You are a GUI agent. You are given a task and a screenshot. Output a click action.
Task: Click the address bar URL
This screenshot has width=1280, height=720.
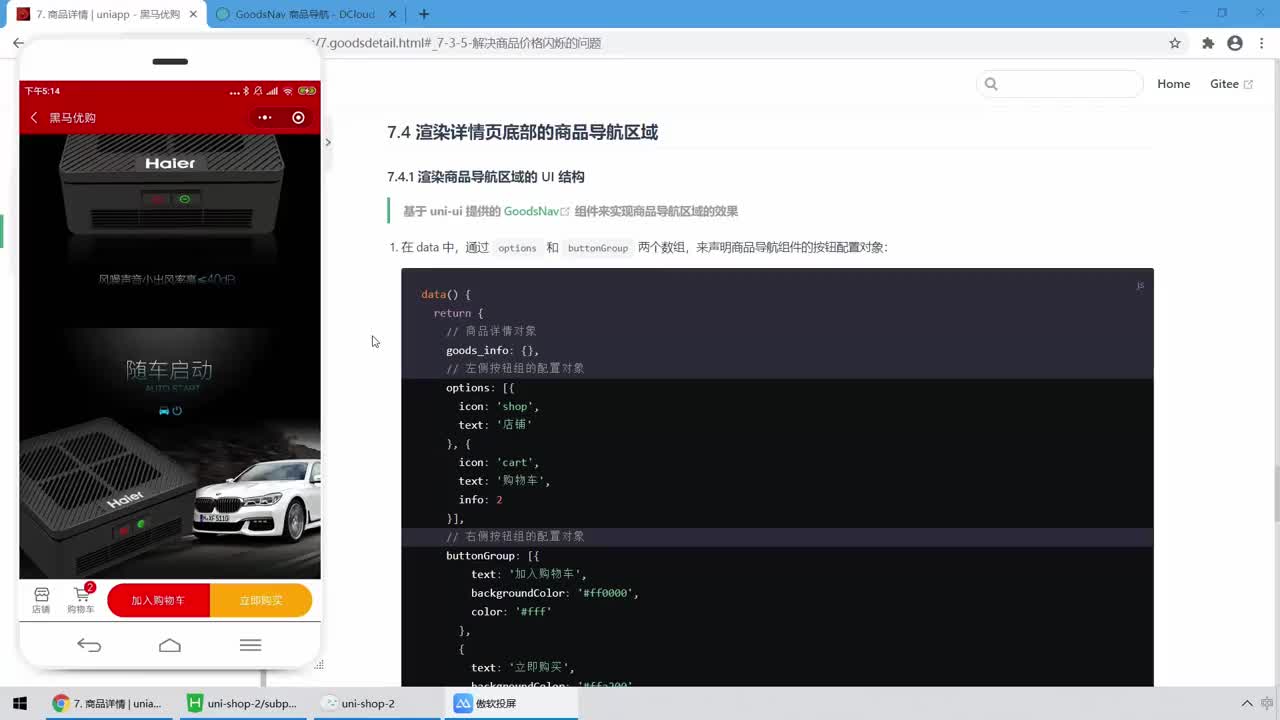point(460,43)
